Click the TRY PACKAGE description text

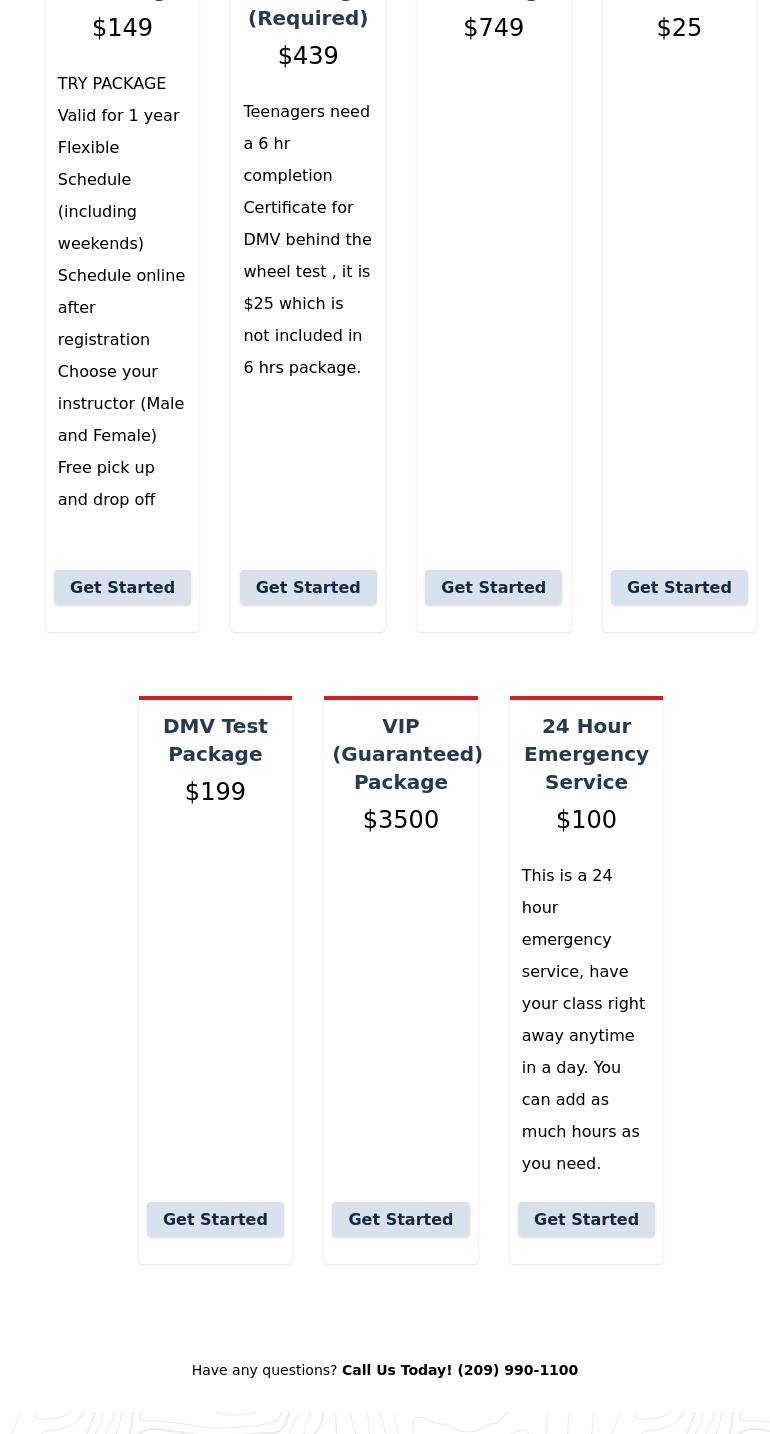(x=112, y=84)
